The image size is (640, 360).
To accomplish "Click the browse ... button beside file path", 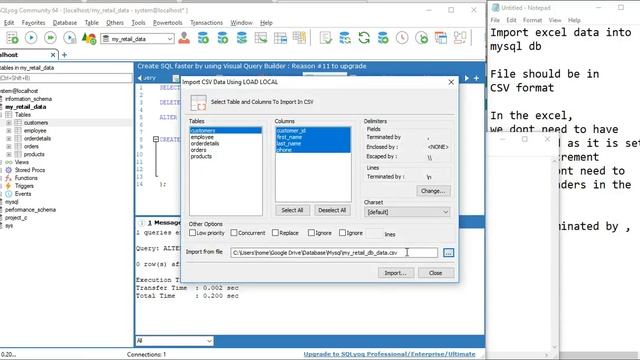I will 448,253.
